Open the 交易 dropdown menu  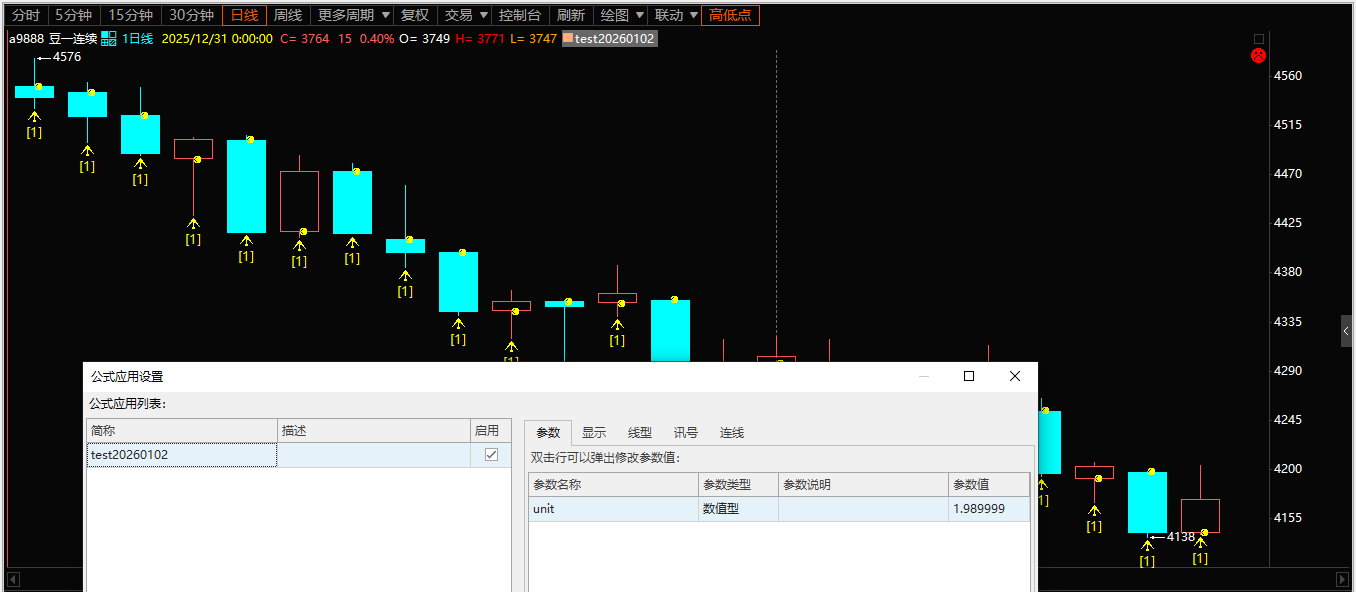[466, 15]
